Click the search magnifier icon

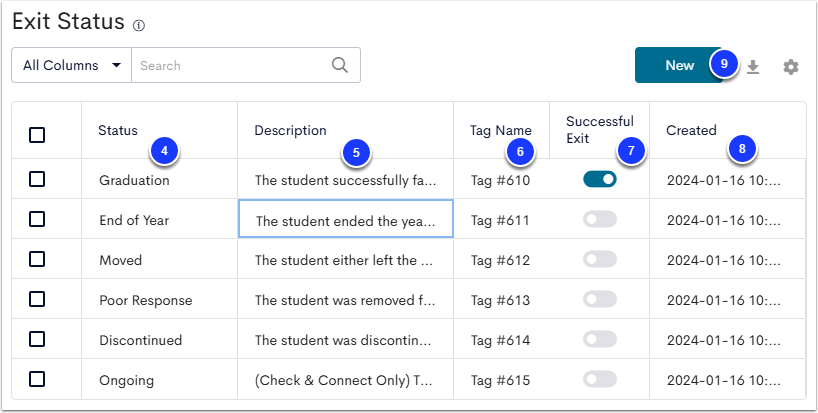340,65
